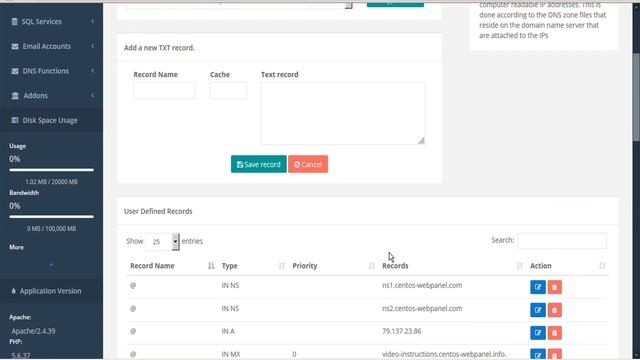Click the Record Name input field
The image size is (640, 360).
(x=164, y=91)
